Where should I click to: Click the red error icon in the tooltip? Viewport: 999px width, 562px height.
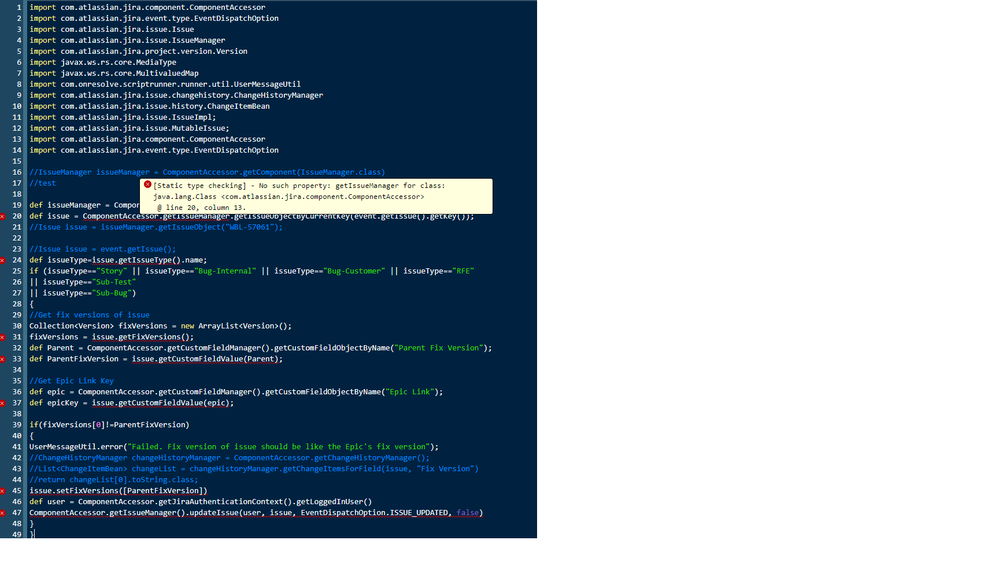coord(147,185)
